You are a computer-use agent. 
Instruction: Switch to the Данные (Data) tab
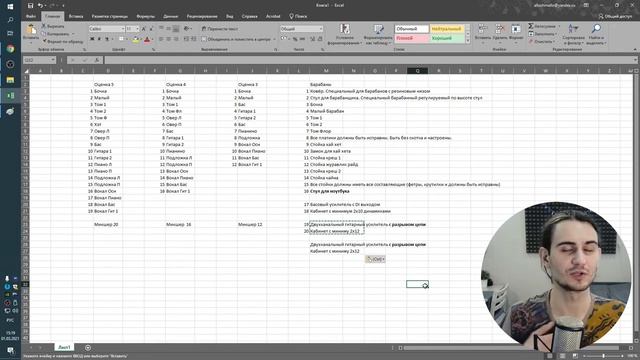pos(171,16)
